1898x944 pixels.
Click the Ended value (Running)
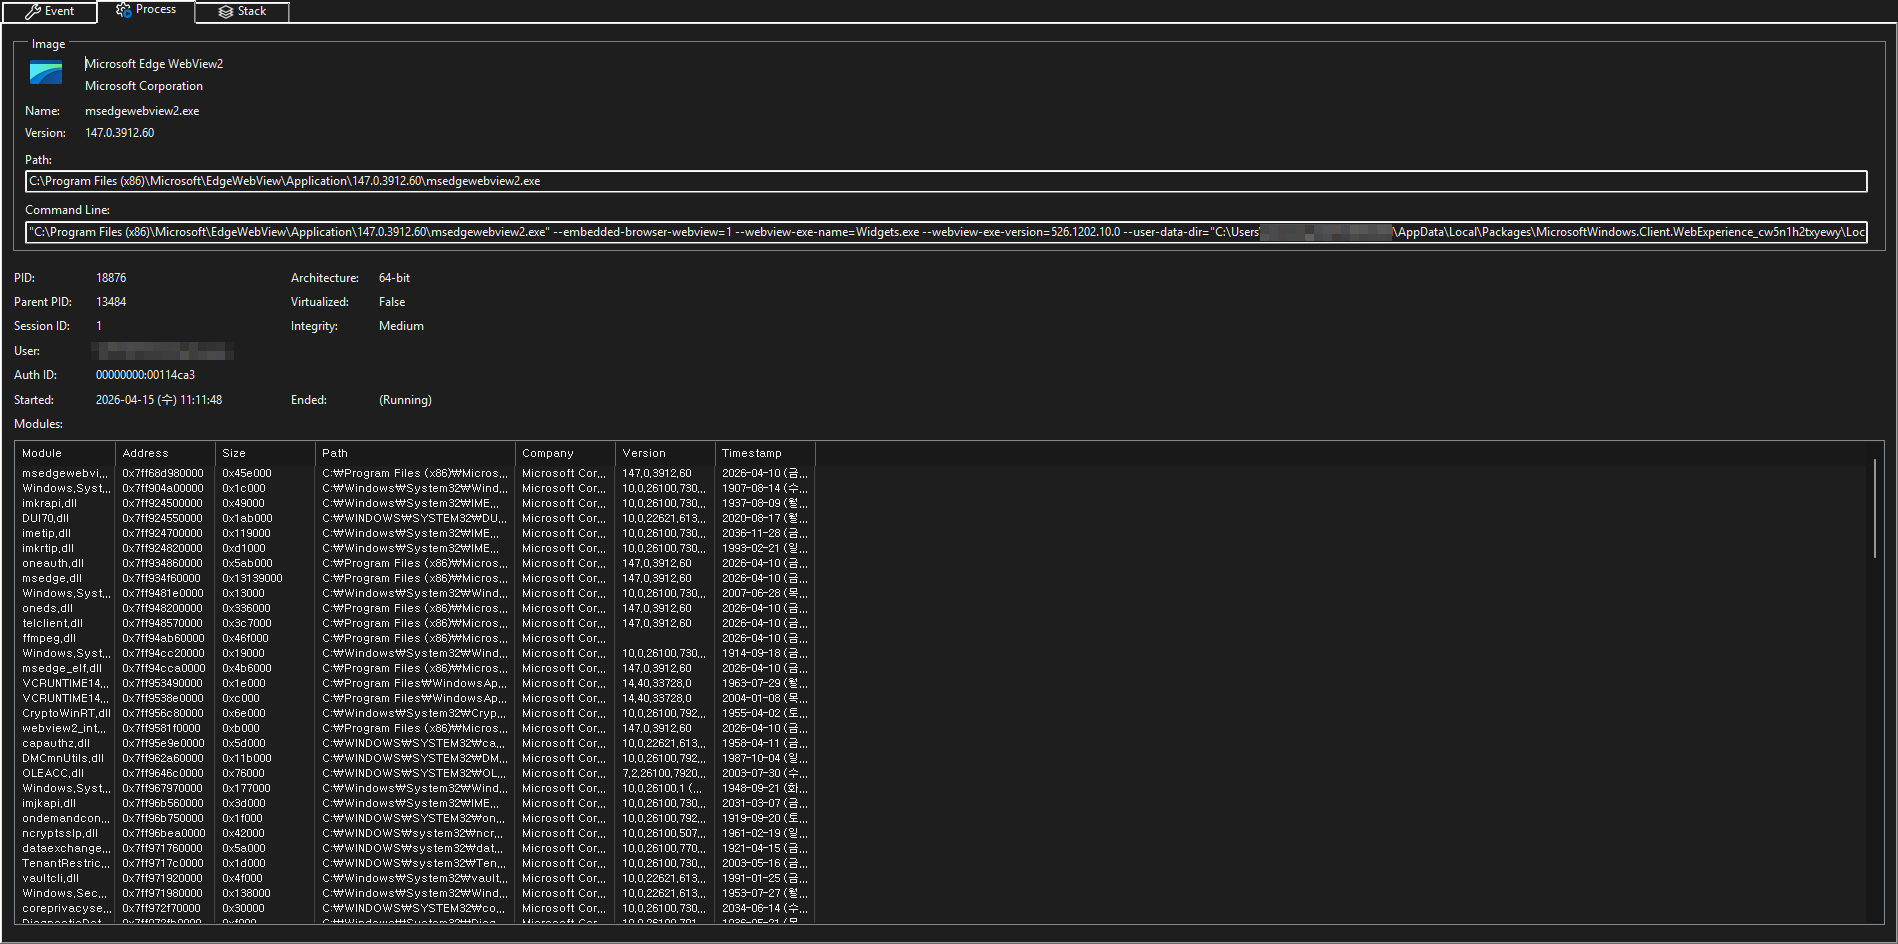coord(405,400)
